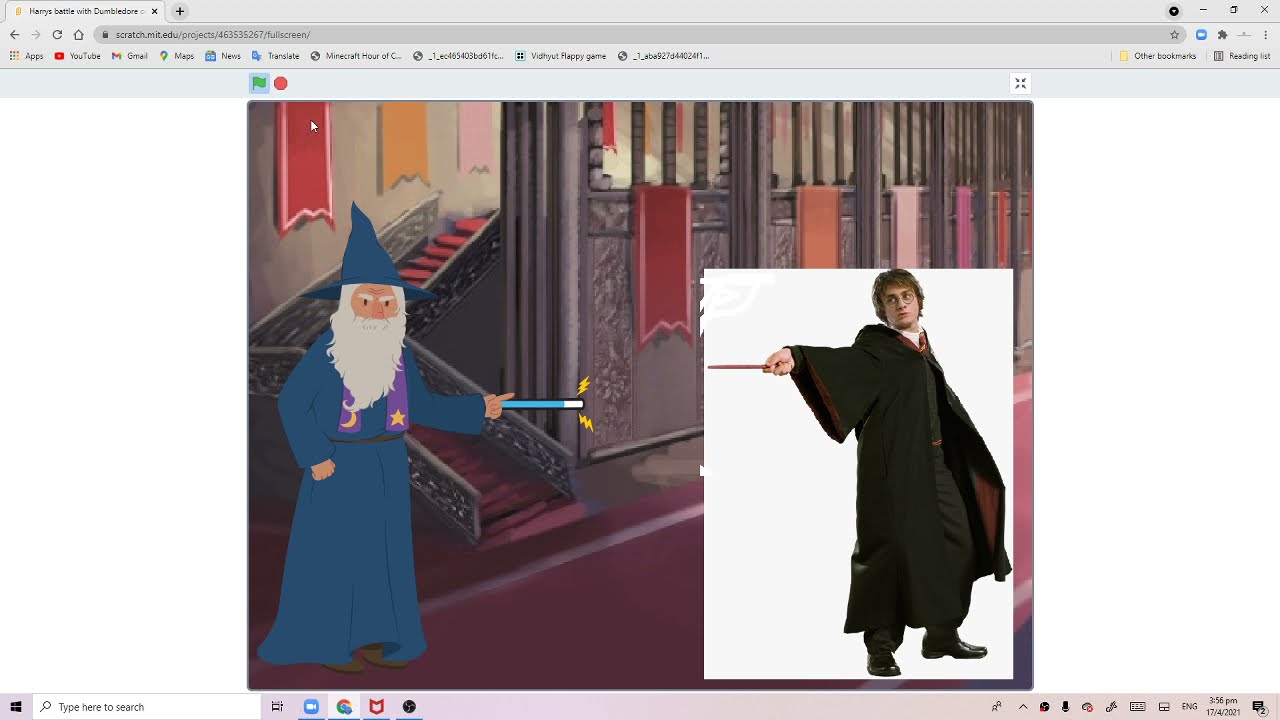Open the Minecraft Hour of C... bookmark
The width and height of the screenshot is (1280, 720).
tap(356, 56)
